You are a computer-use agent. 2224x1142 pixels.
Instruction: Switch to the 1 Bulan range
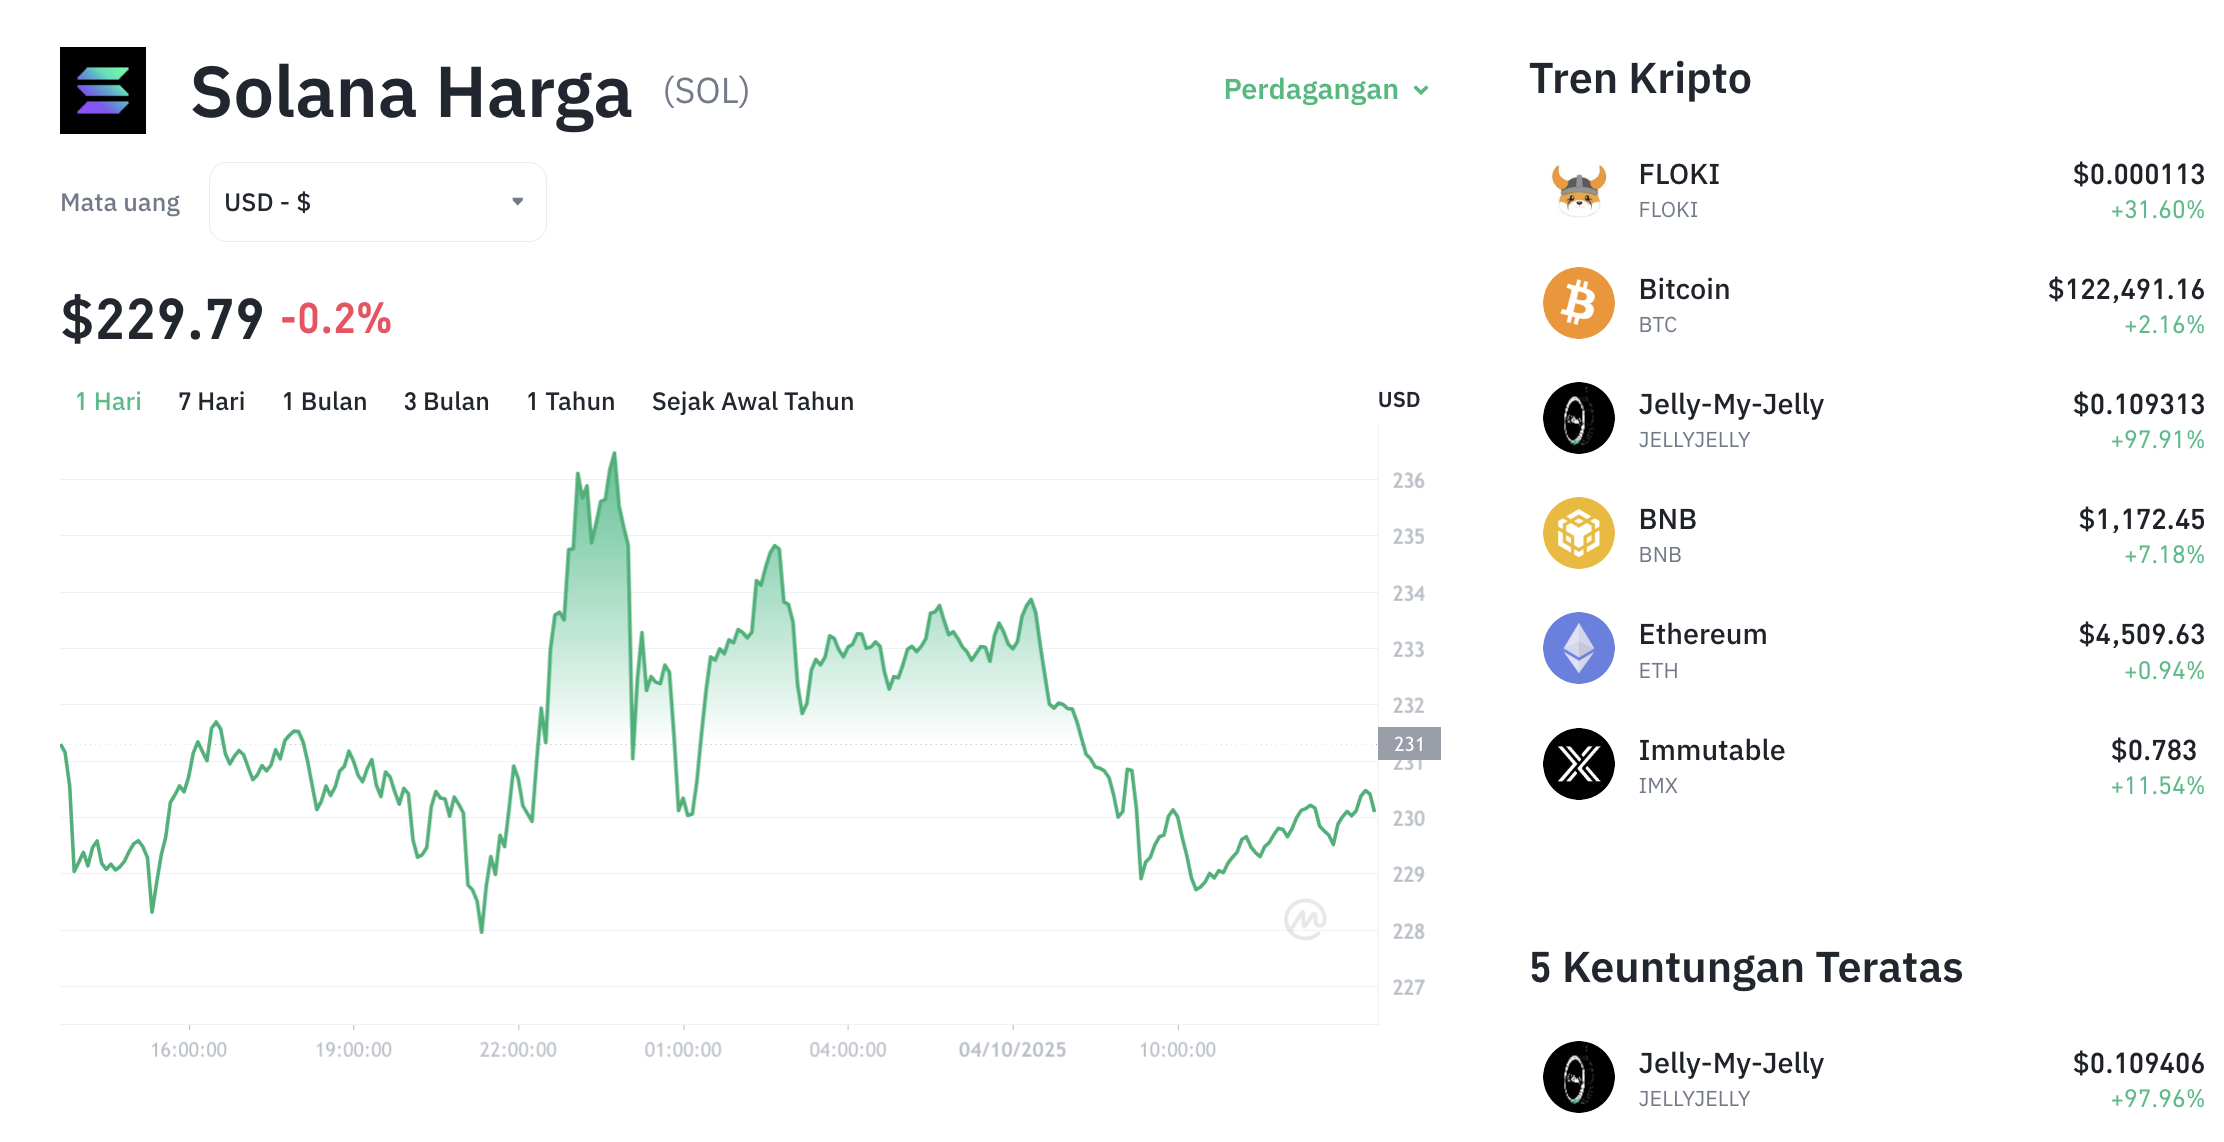[x=324, y=401]
